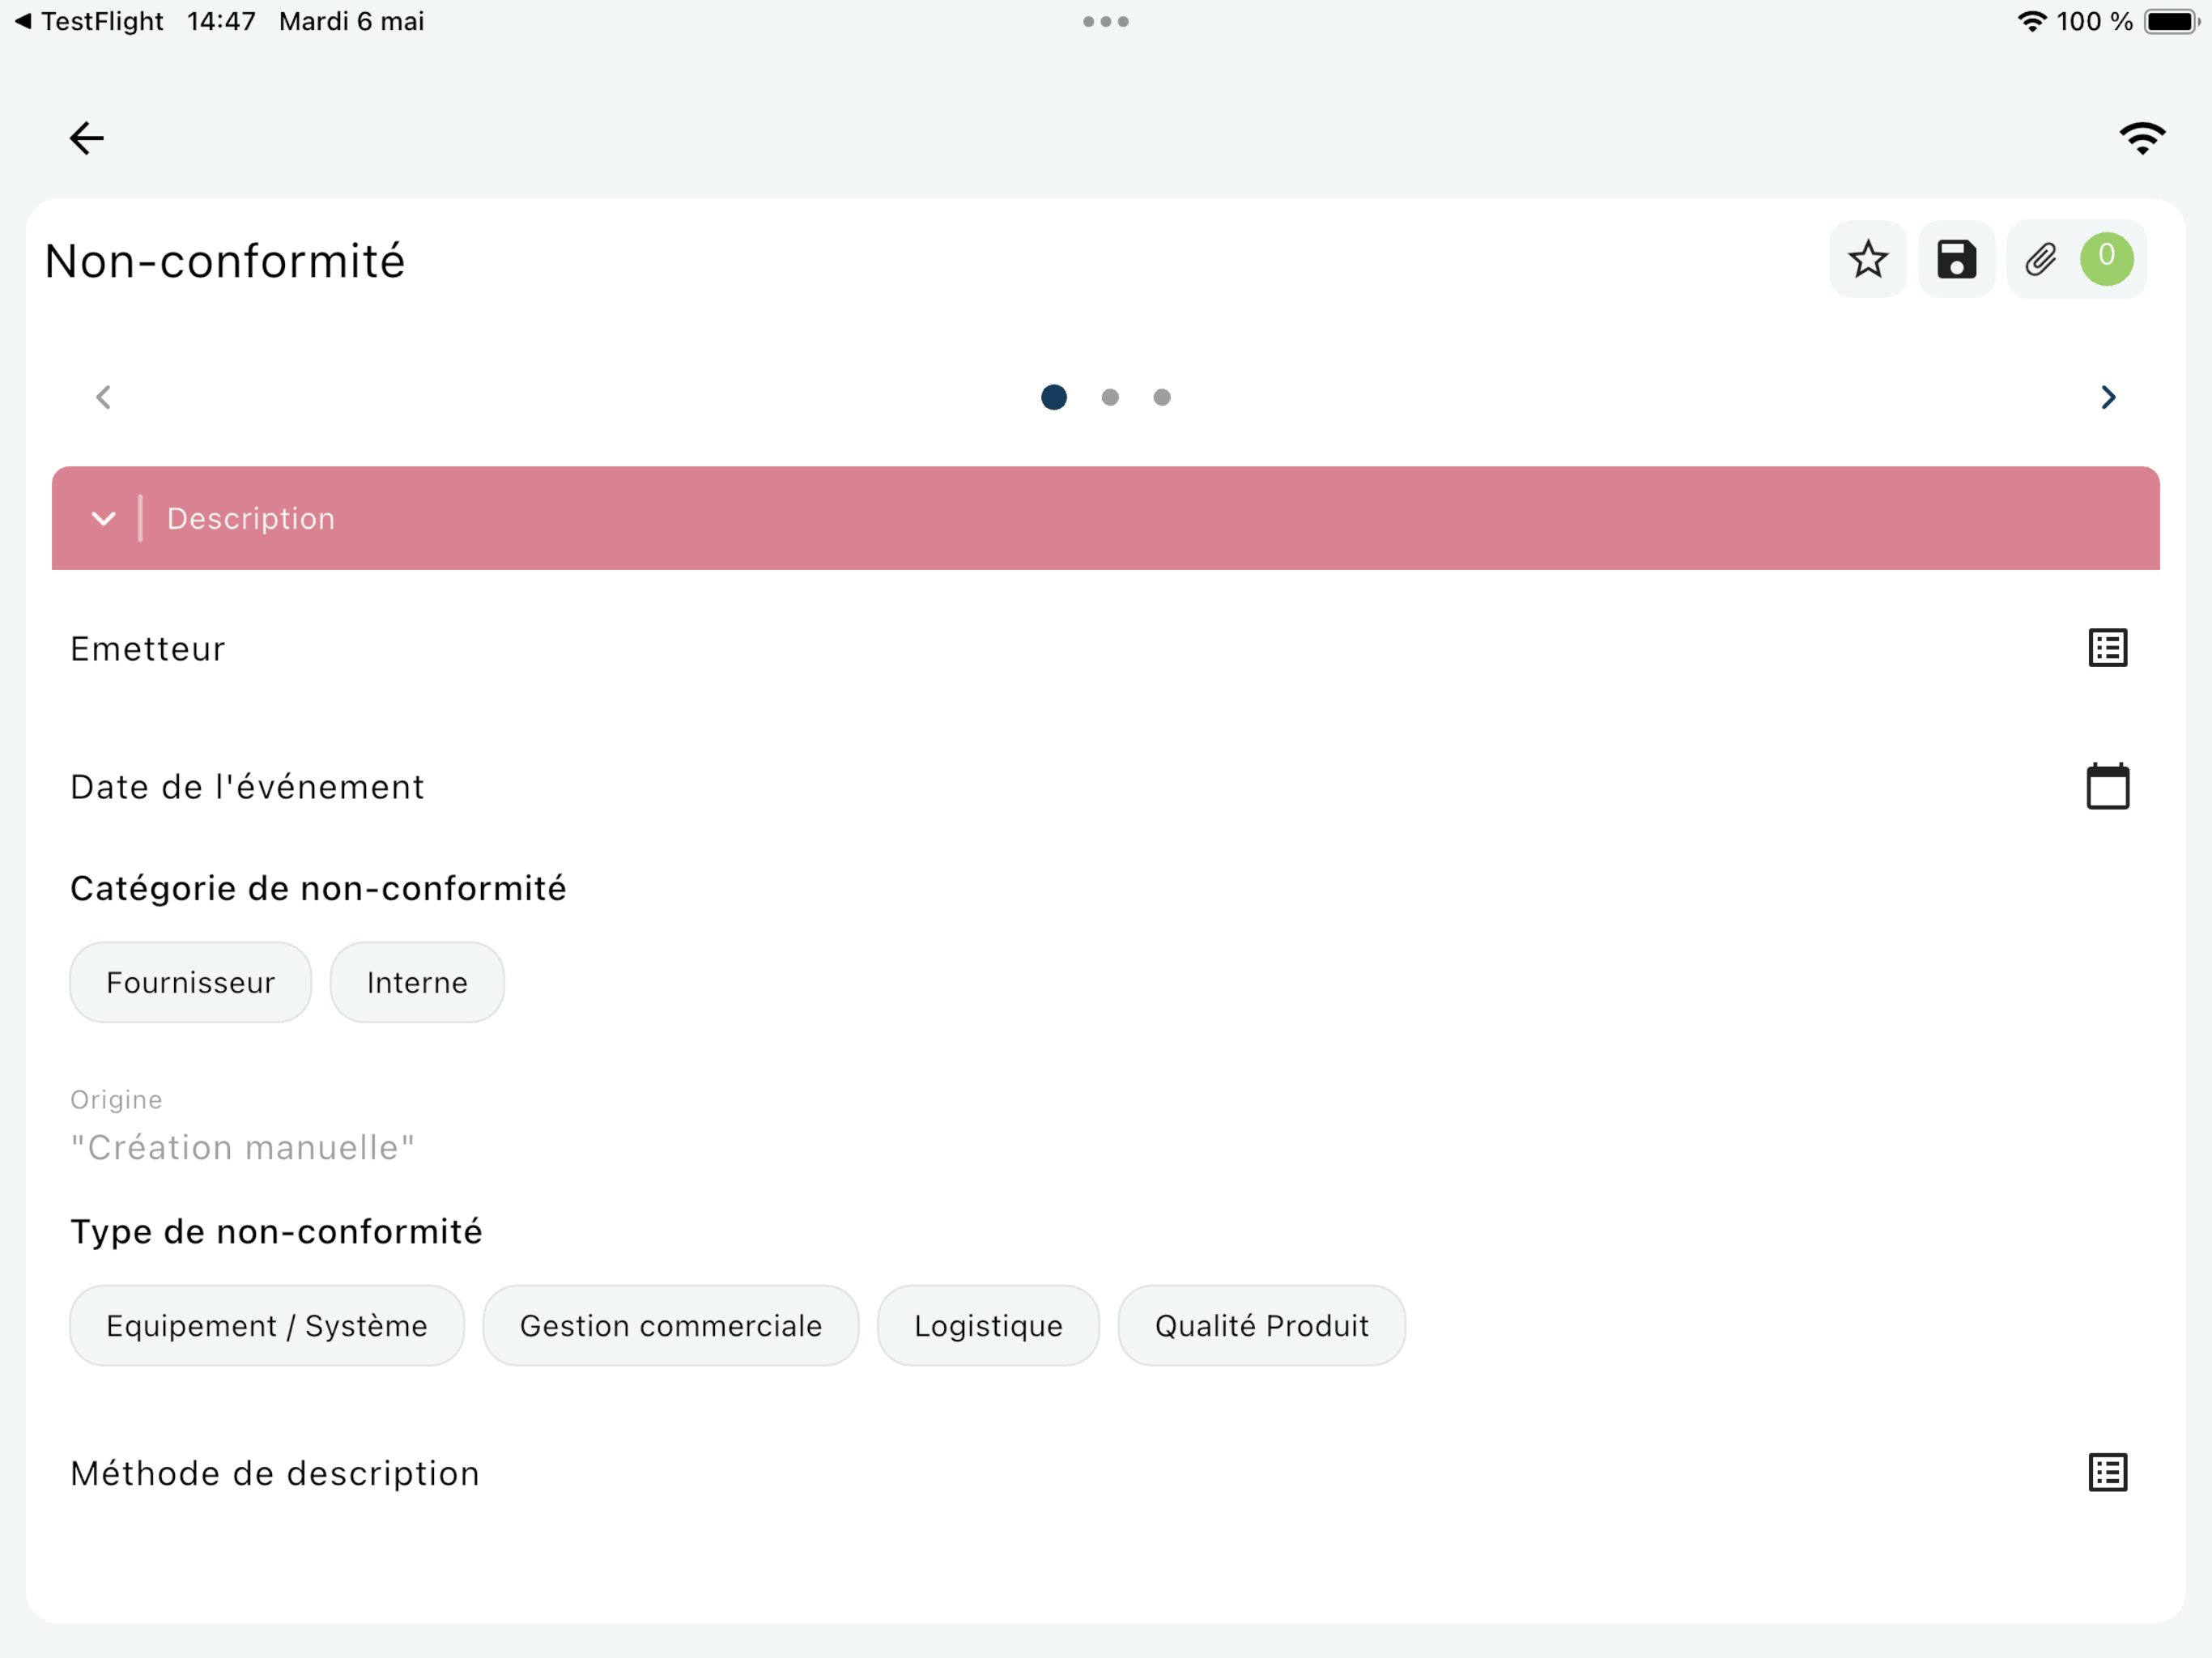This screenshot has height=1658, width=2212.
Task: Choose Equipement / Système type
Action: (267, 1325)
